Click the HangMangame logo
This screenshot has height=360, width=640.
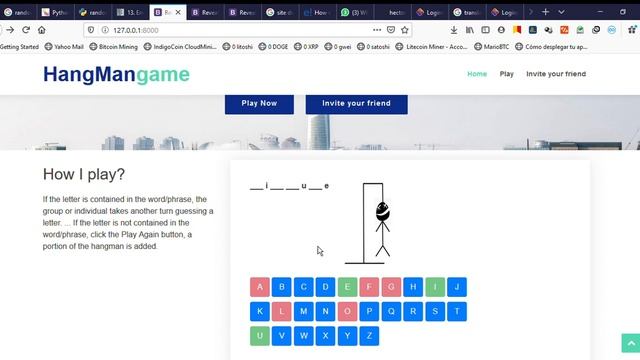116,75
